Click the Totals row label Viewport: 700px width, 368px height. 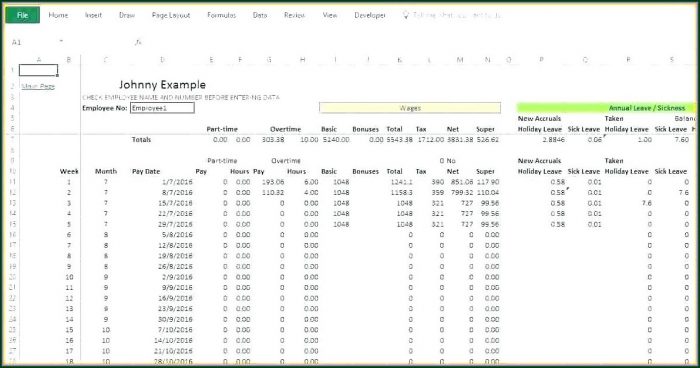pos(141,139)
